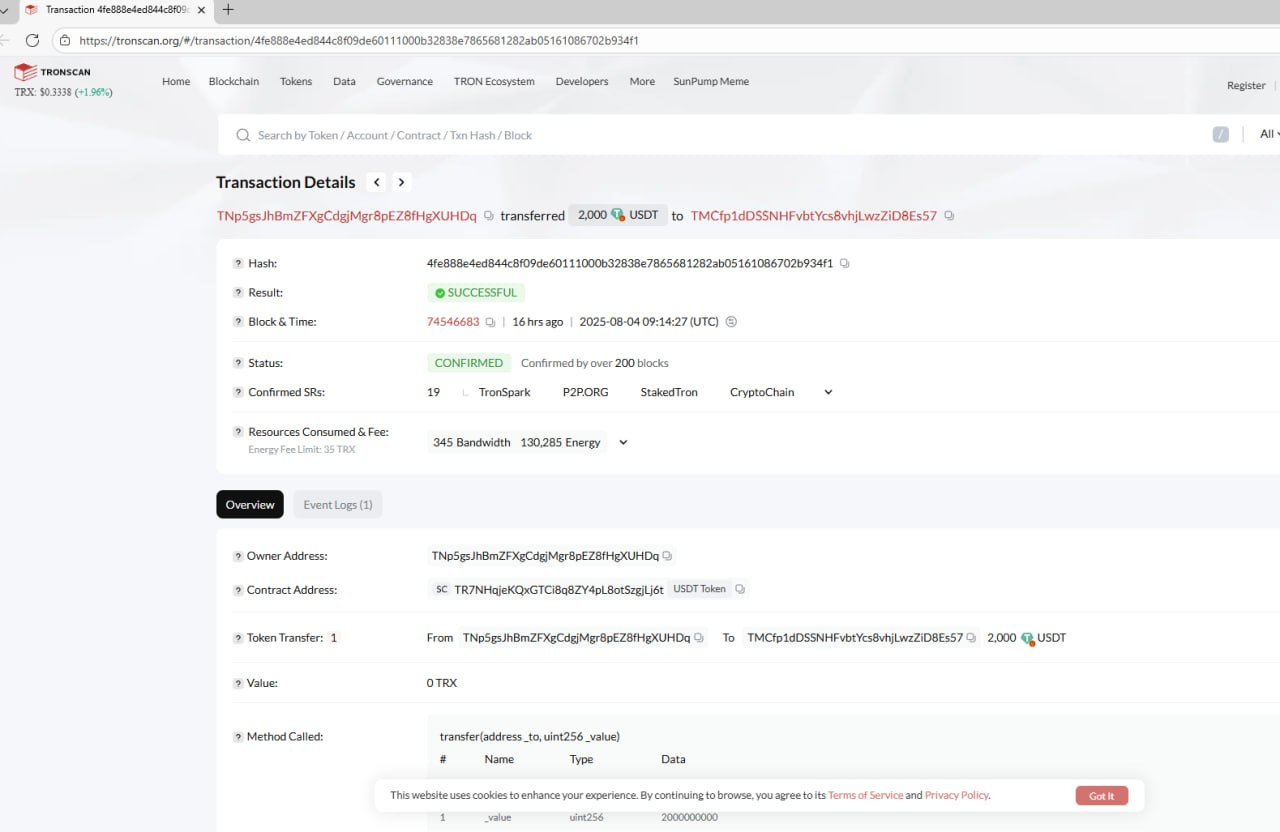
Task: Click the Owner Address value
Action: point(545,556)
